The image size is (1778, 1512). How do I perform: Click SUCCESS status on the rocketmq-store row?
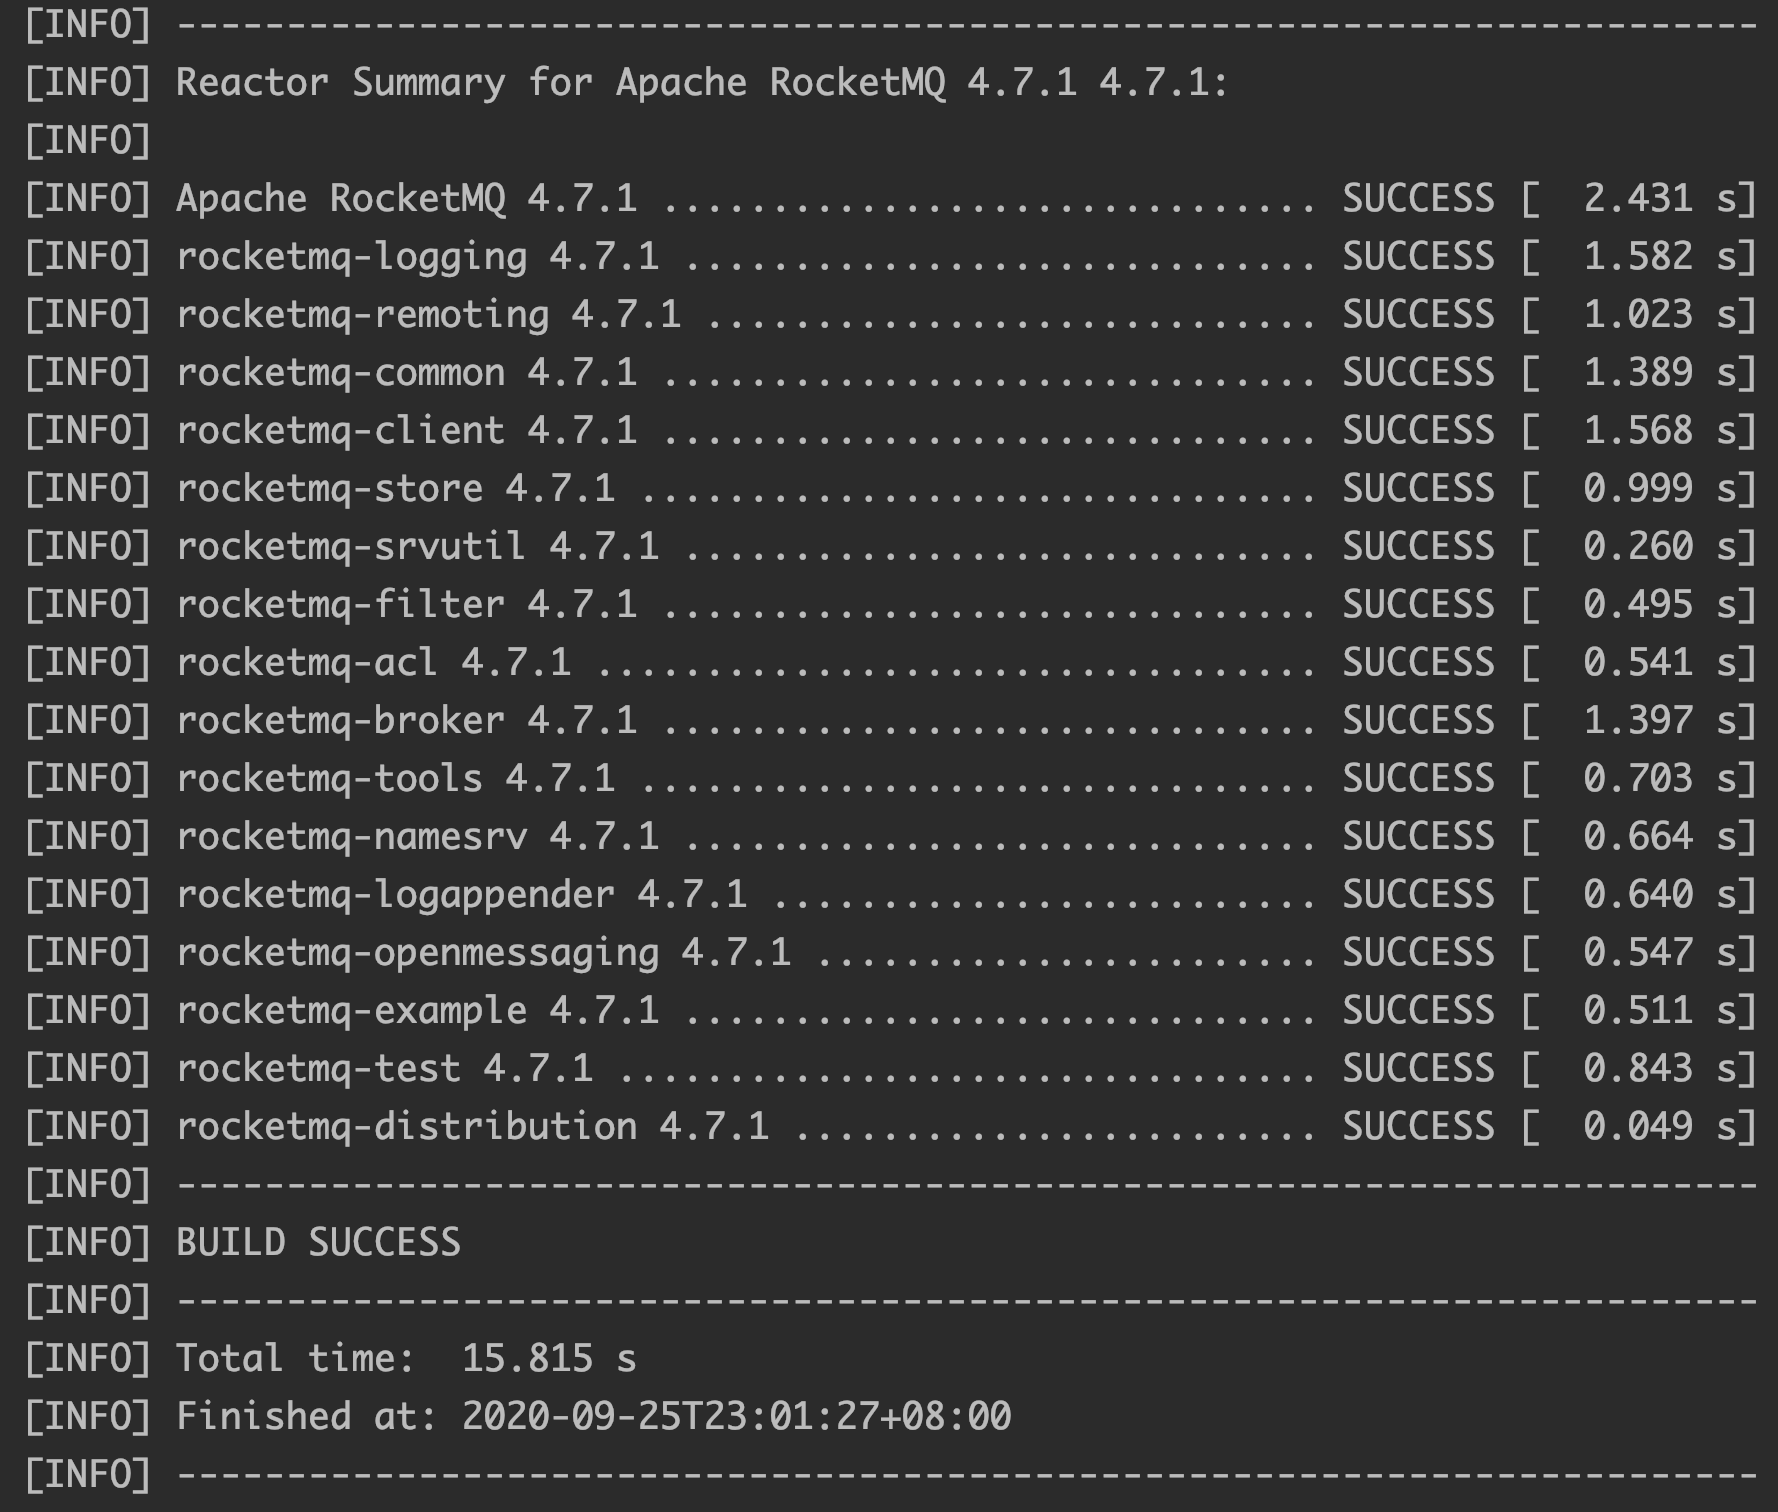click(1418, 488)
